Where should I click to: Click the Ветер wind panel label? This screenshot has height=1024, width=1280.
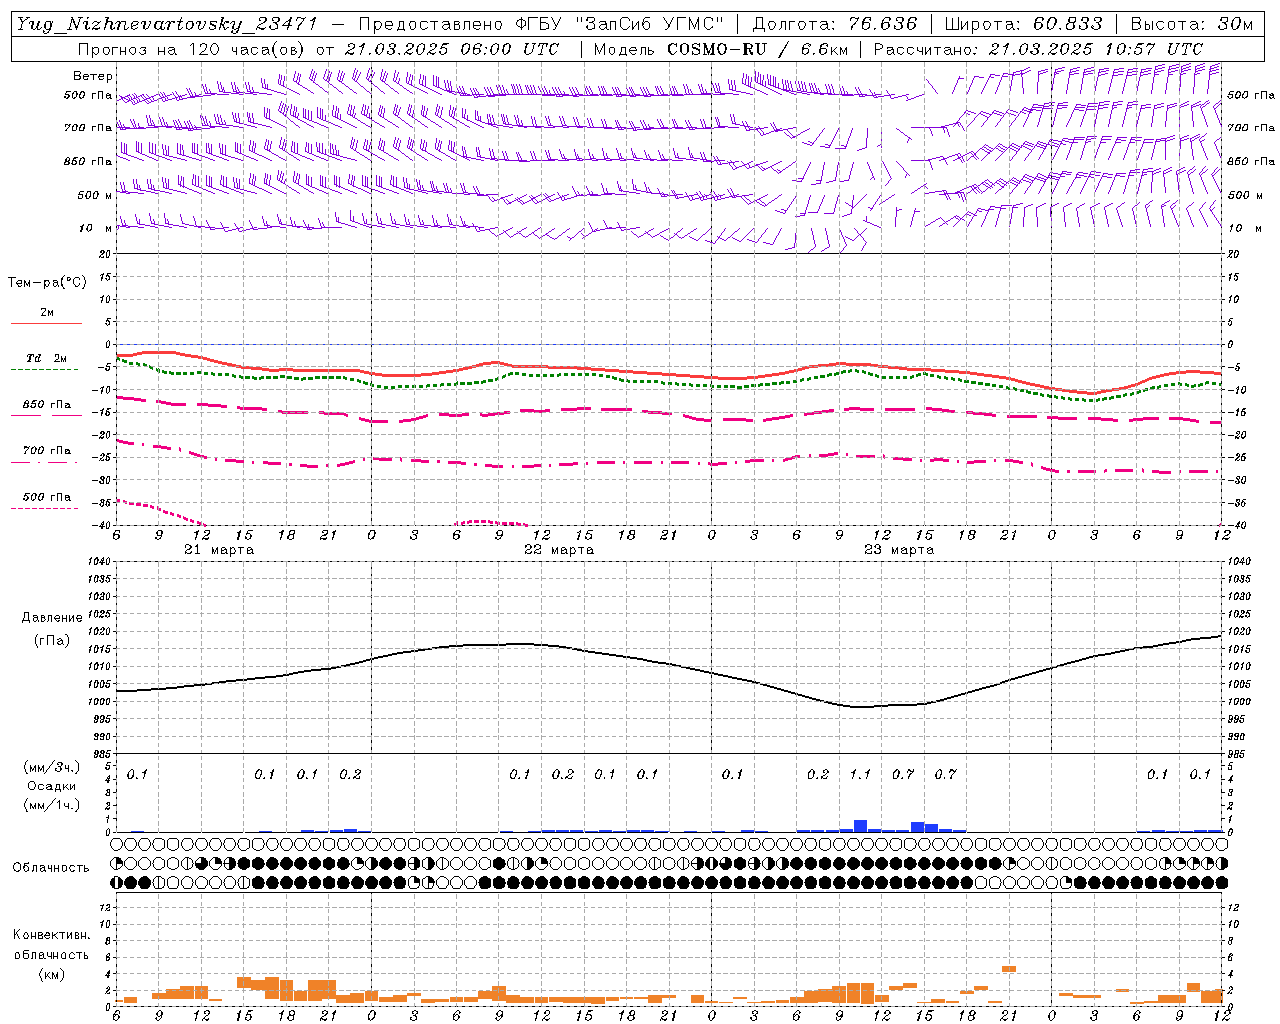(93, 76)
